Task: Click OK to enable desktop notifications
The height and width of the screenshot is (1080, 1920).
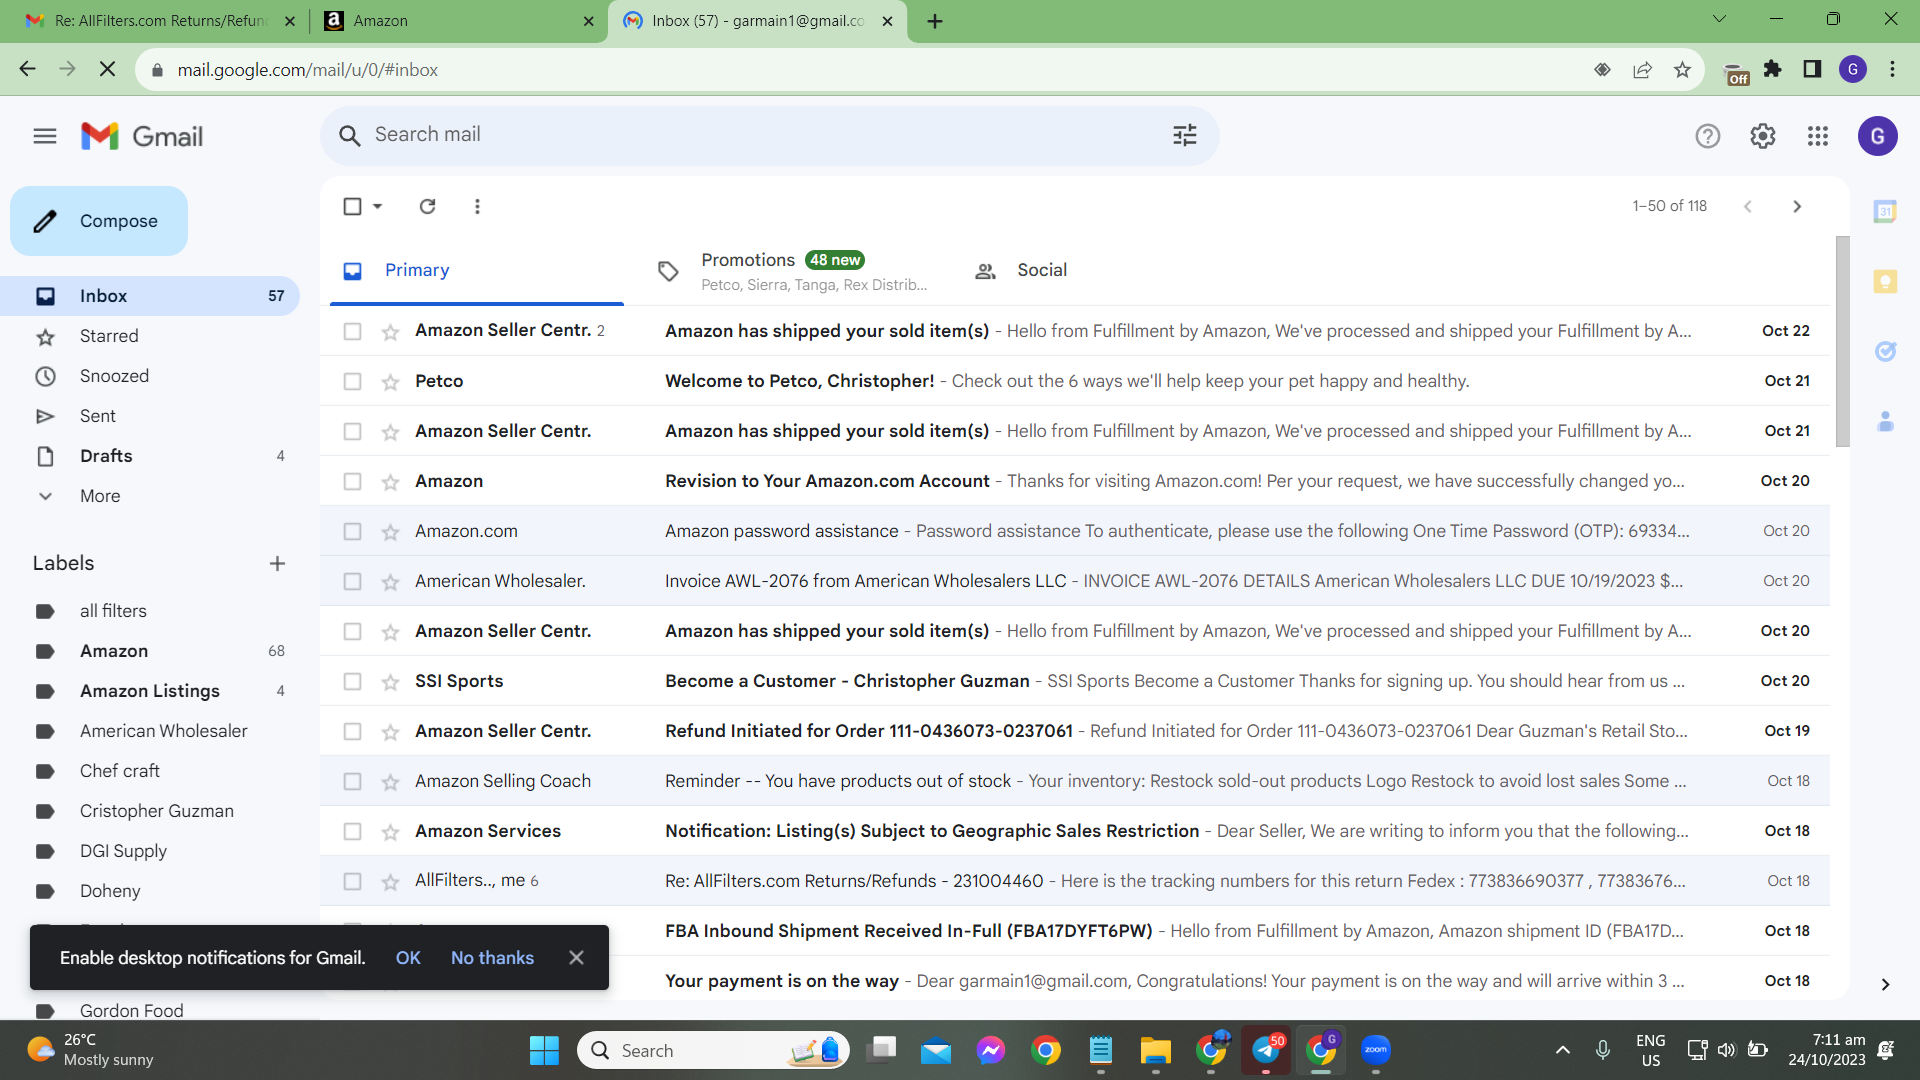Action: (408, 958)
